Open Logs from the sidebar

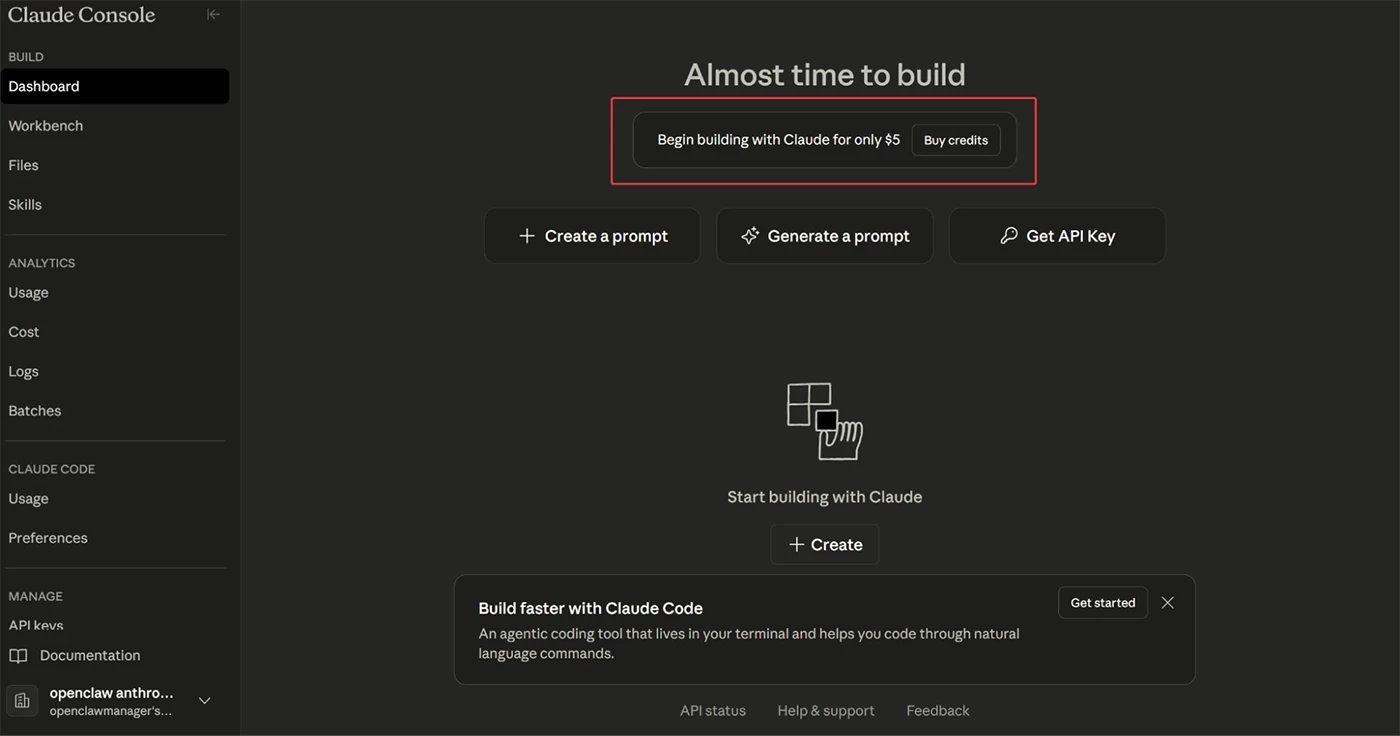(x=24, y=372)
